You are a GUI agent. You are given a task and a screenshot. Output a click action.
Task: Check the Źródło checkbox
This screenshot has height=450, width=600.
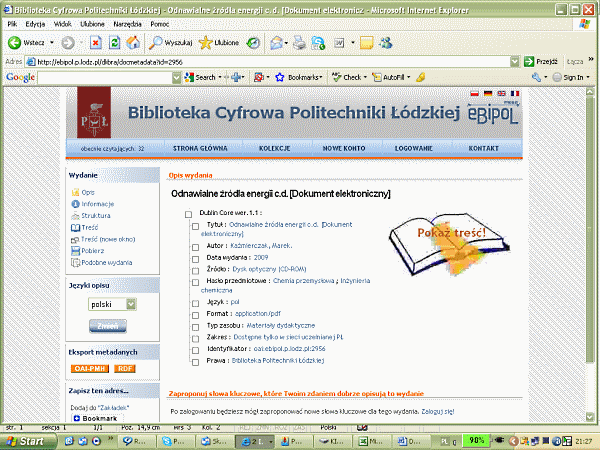196,271
